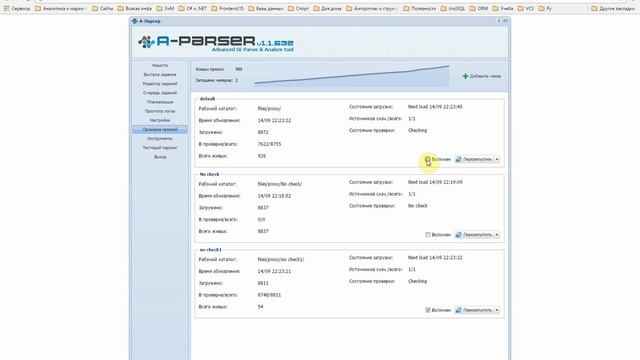Open the VCS bookmark folder
The image size is (640, 360).
[x=526, y=8]
